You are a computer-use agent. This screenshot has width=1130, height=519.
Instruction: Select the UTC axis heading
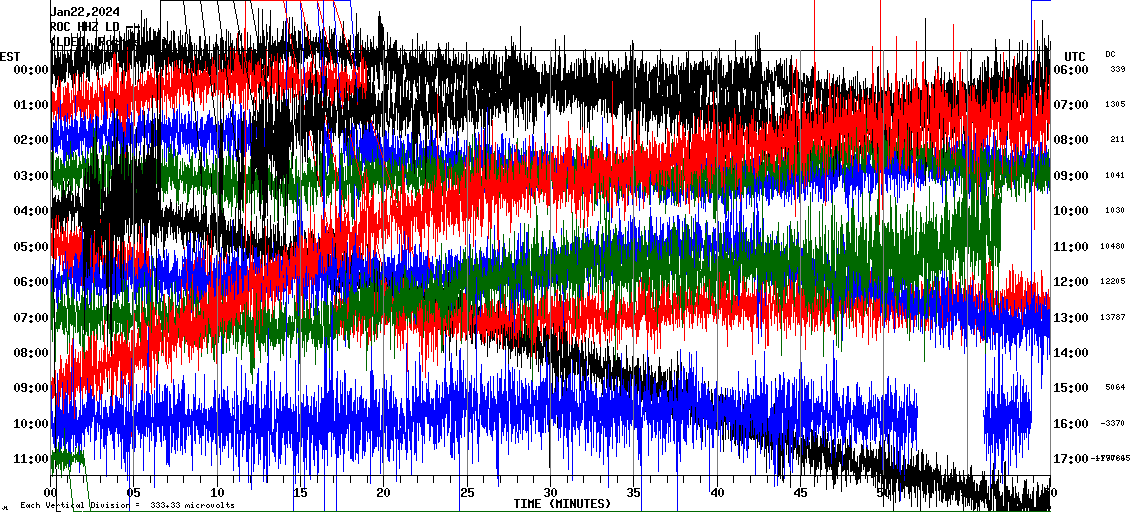tap(1075, 56)
